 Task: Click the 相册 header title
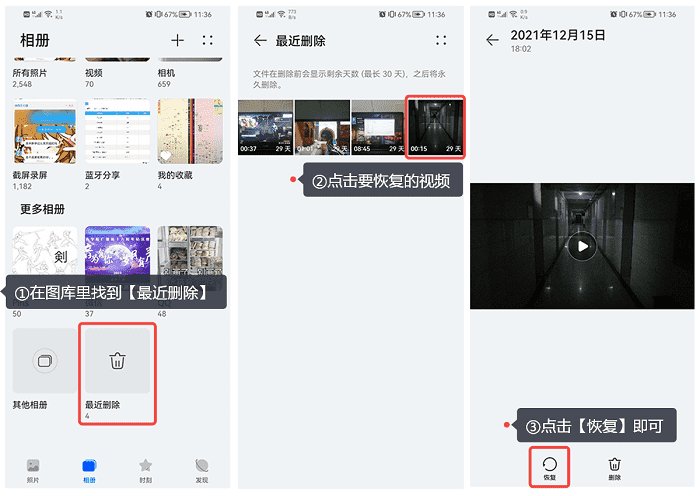tap(35, 40)
